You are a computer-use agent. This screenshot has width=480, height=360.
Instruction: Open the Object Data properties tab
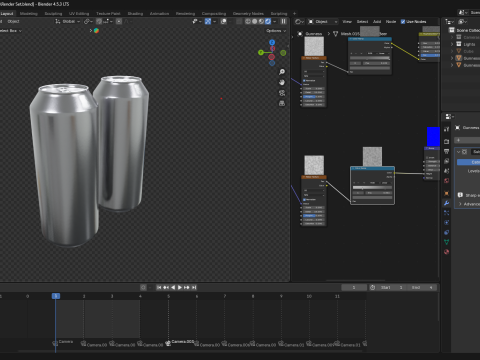point(447,242)
